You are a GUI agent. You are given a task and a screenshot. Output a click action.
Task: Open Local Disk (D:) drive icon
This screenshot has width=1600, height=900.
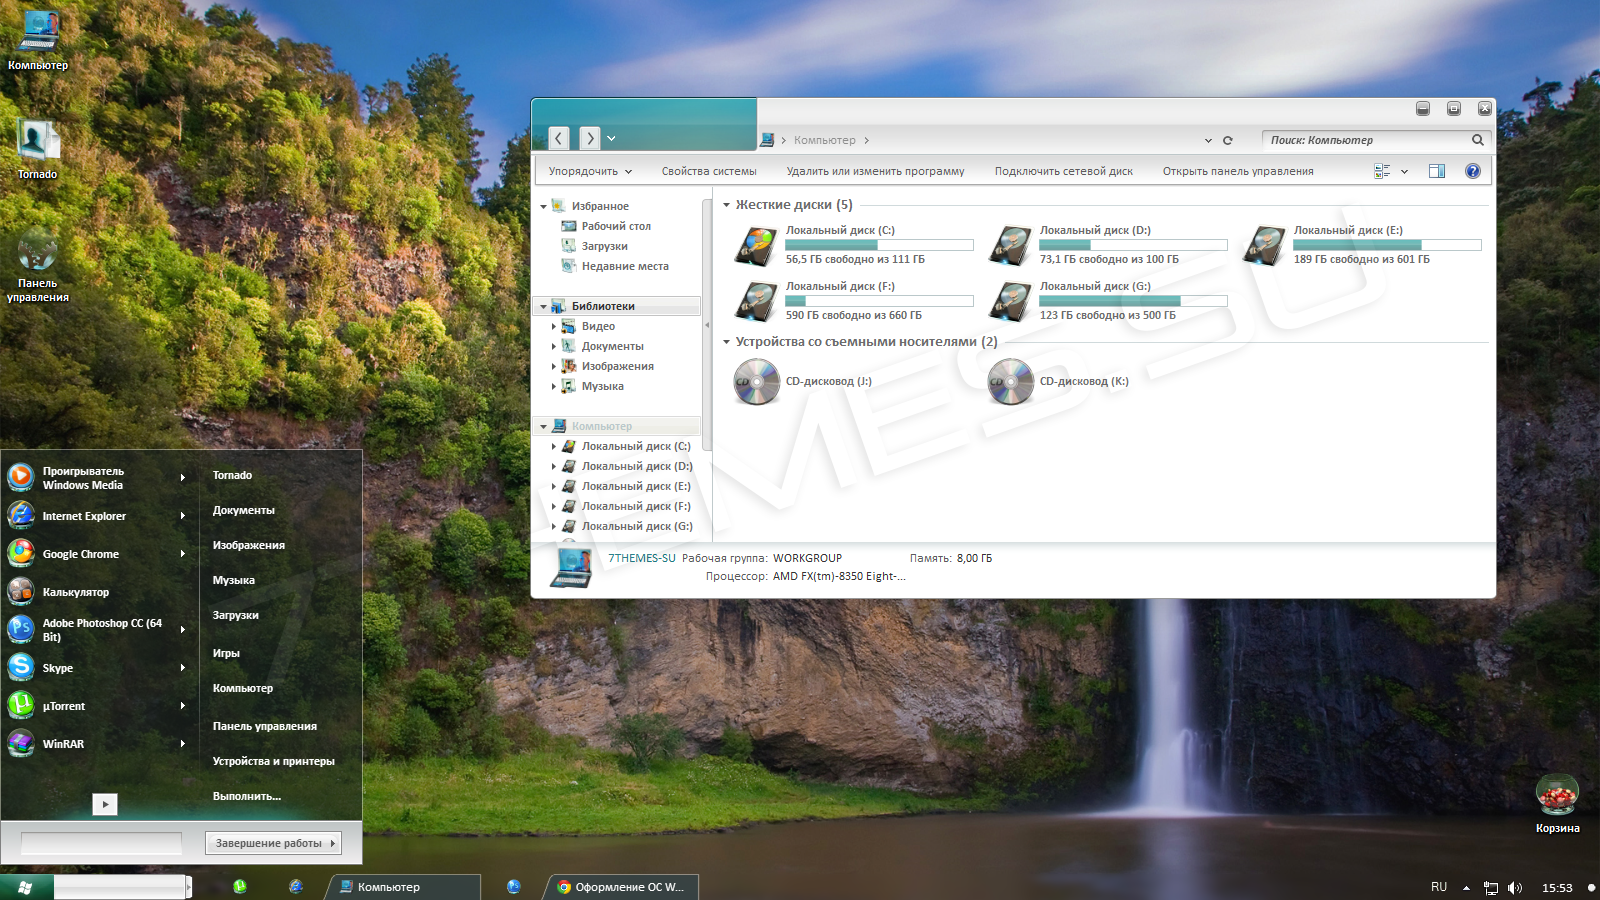tap(1011, 245)
